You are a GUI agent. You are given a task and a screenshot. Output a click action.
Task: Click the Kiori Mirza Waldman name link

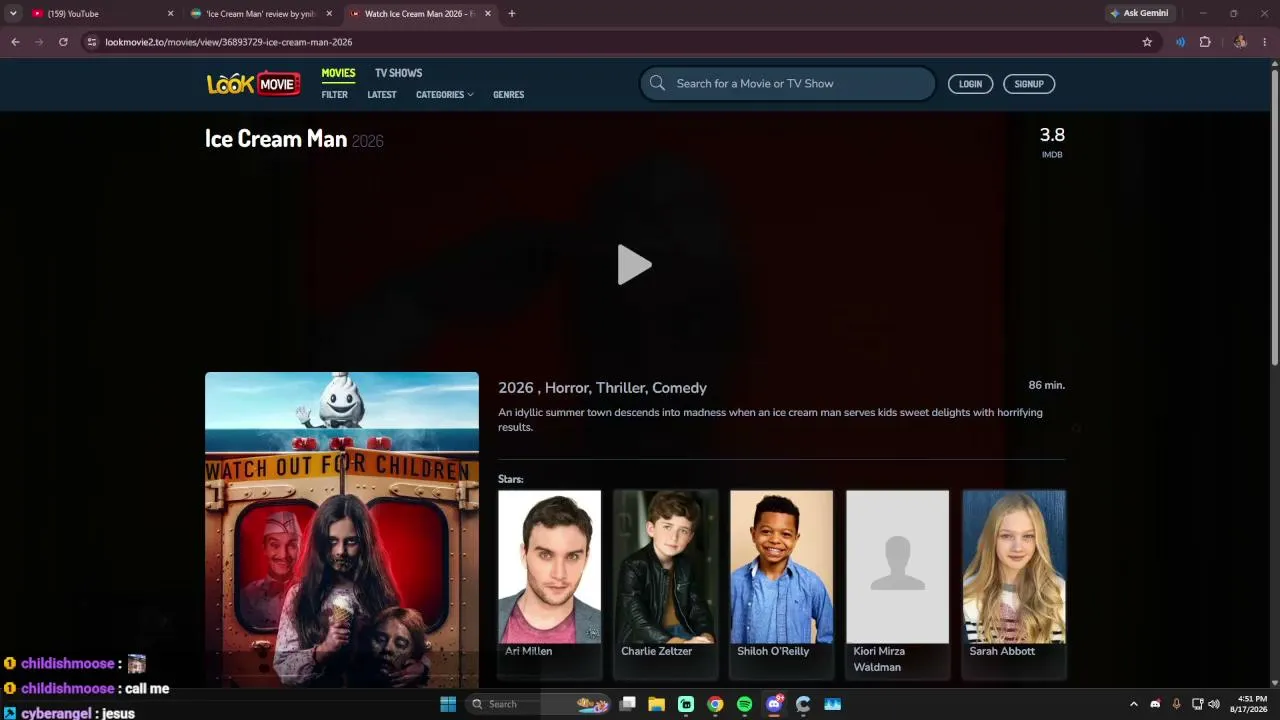[879, 659]
